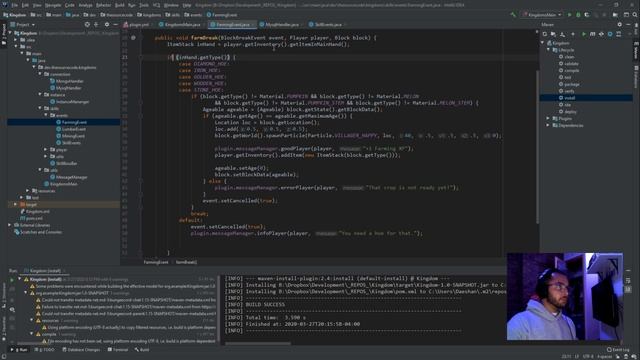The height and width of the screenshot is (360, 640).
Task: Click the Maven reimport all projects icon
Action: tap(544, 34)
